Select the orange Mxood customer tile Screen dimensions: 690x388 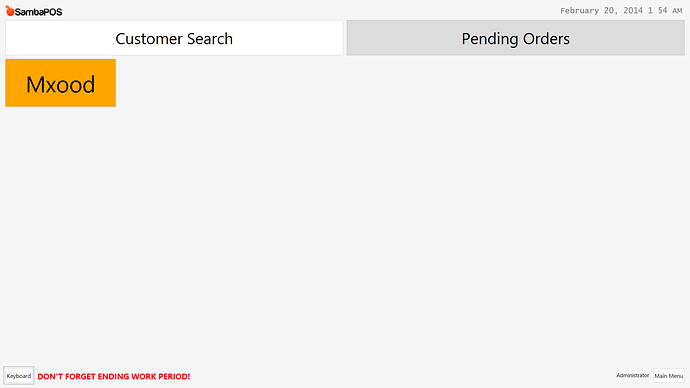(60, 83)
